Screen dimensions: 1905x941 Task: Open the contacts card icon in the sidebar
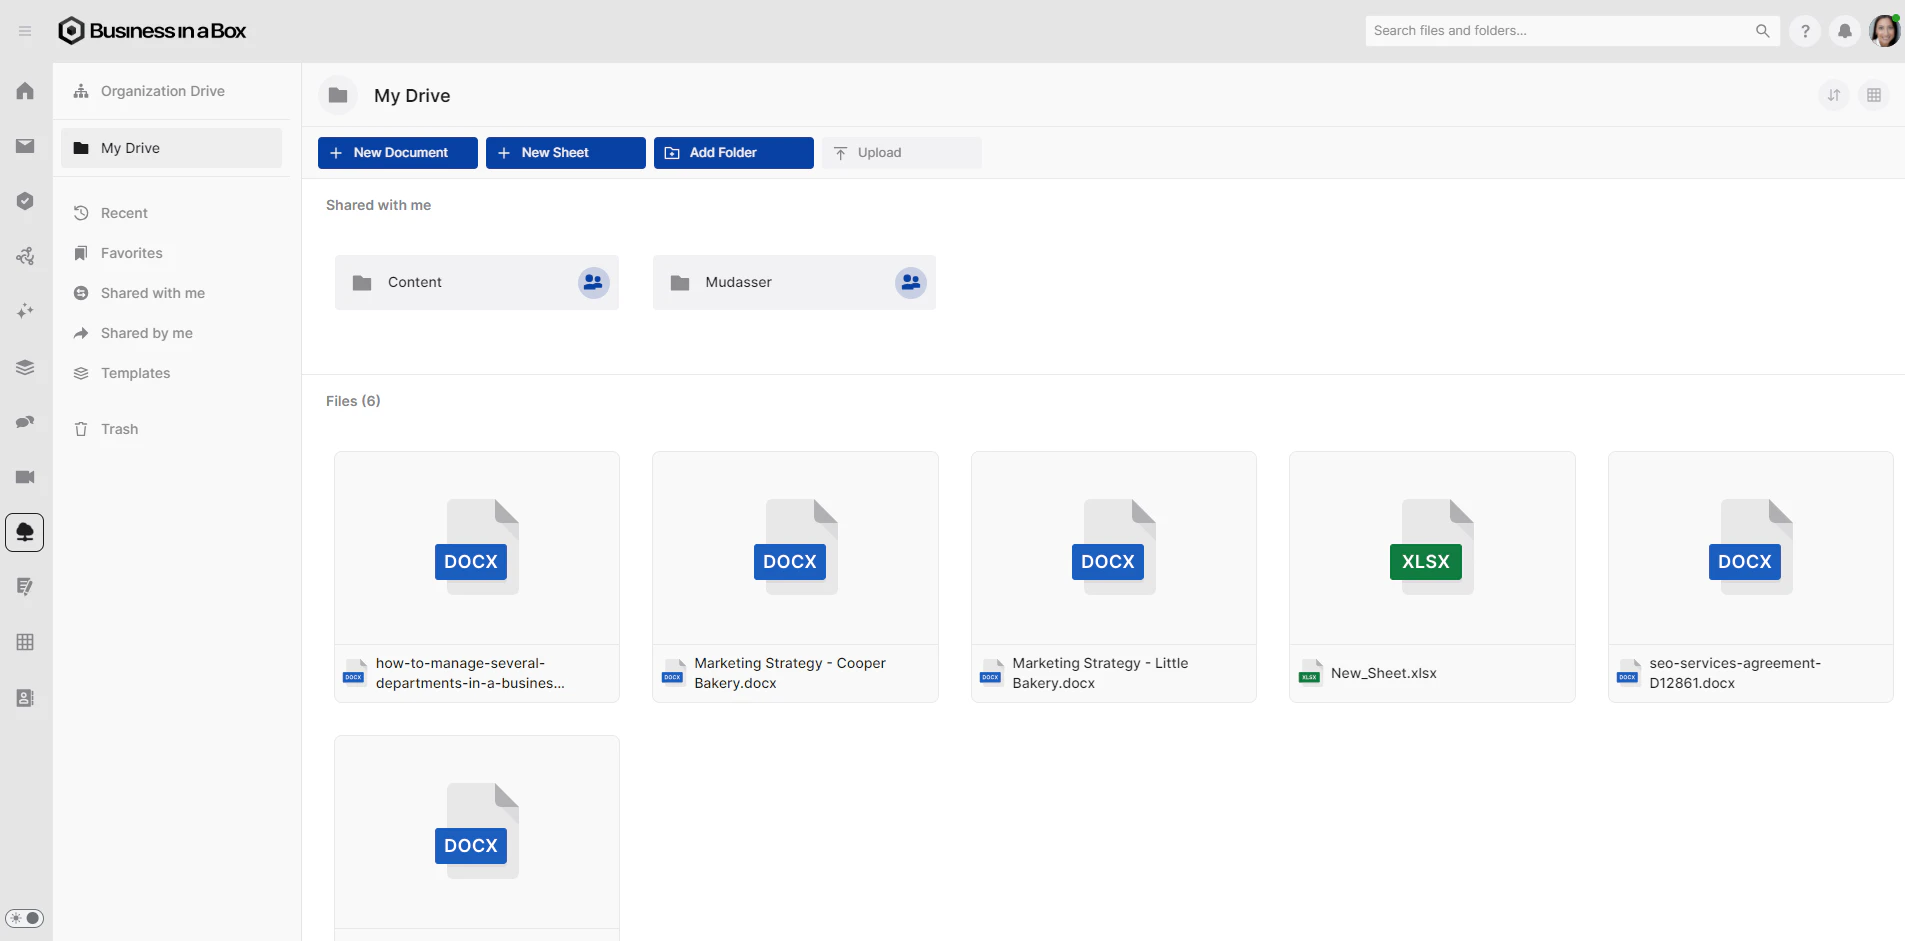pos(25,698)
